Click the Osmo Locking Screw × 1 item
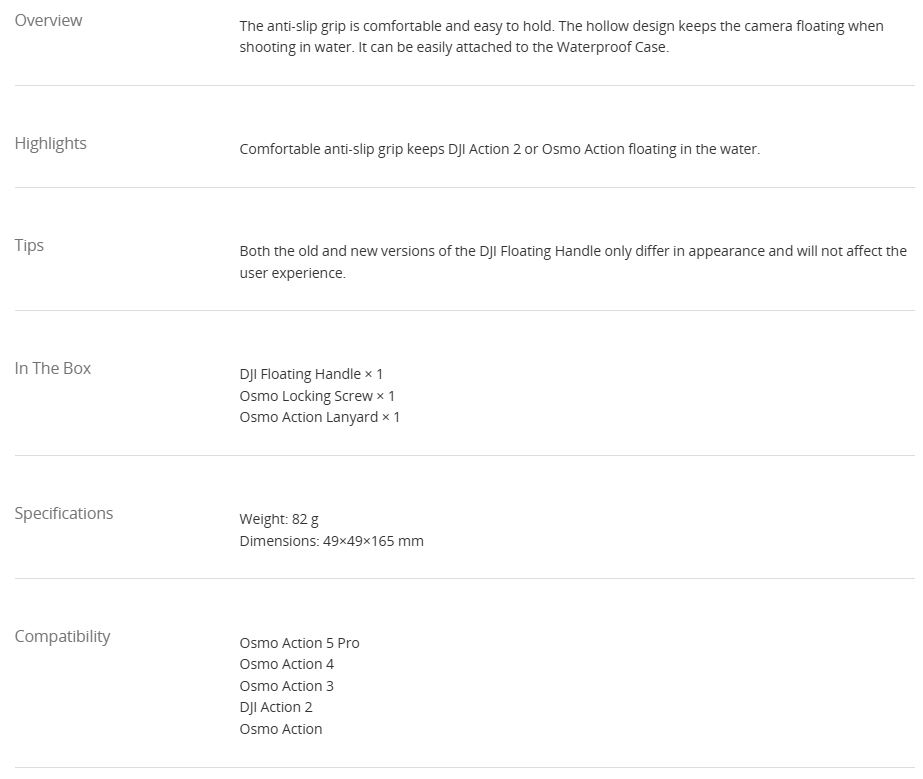Viewport: 923px width, 779px height. pos(317,396)
